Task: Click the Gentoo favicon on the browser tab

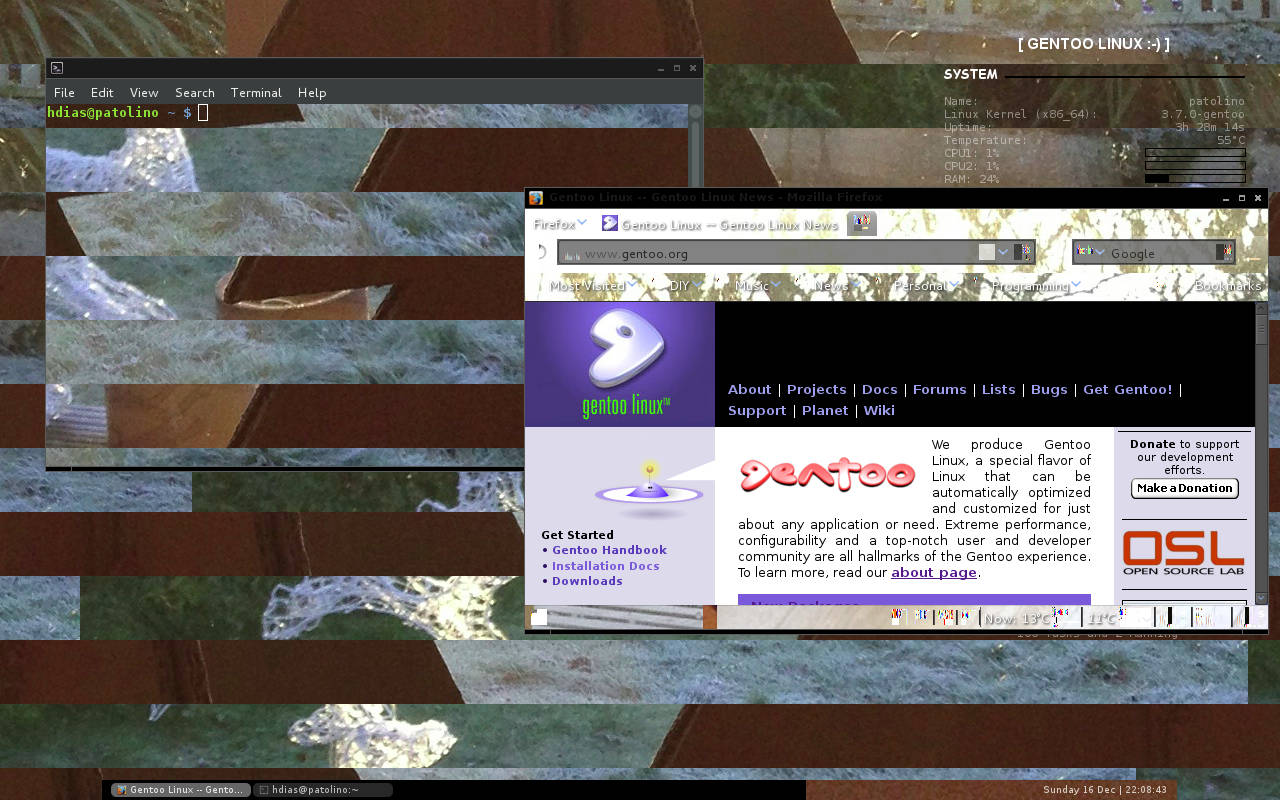Action: click(x=610, y=224)
